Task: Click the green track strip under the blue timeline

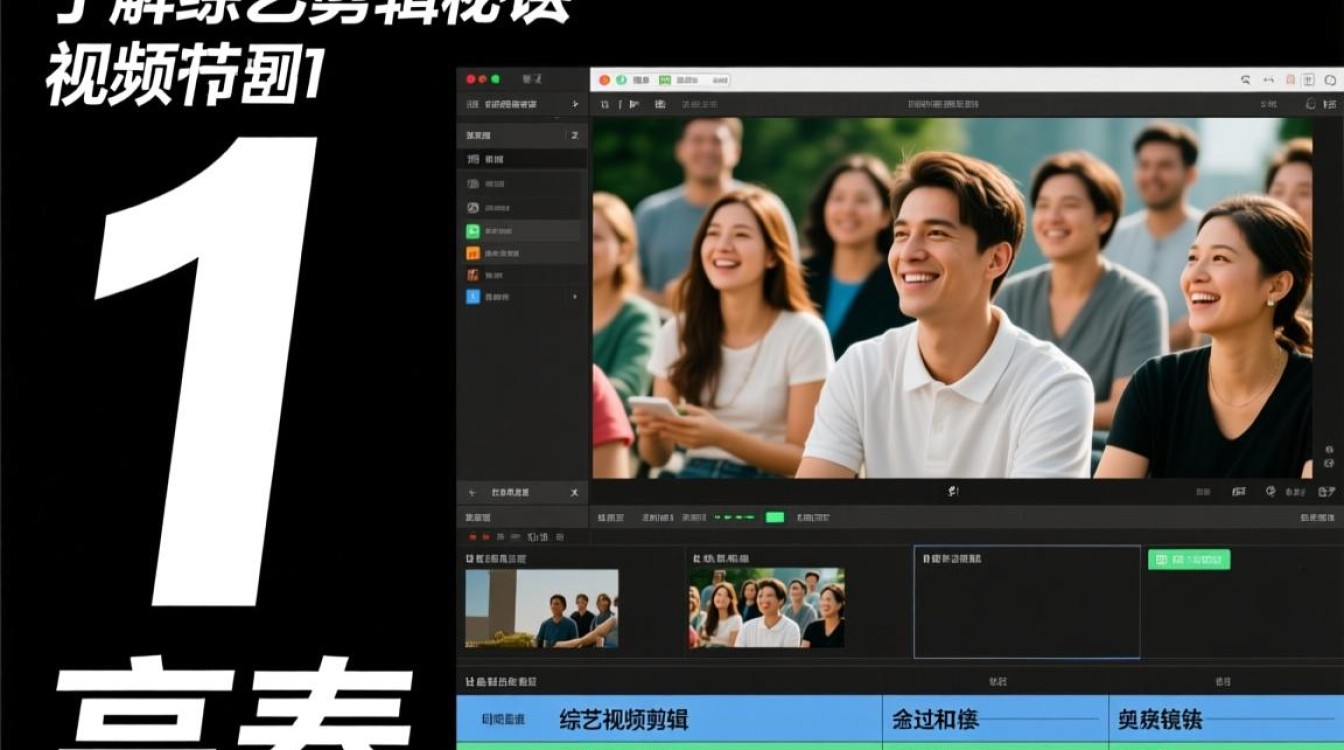Action: coord(900,746)
